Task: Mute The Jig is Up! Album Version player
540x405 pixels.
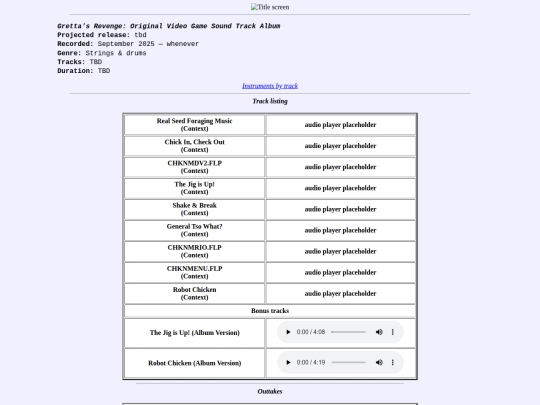Action: [379, 332]
